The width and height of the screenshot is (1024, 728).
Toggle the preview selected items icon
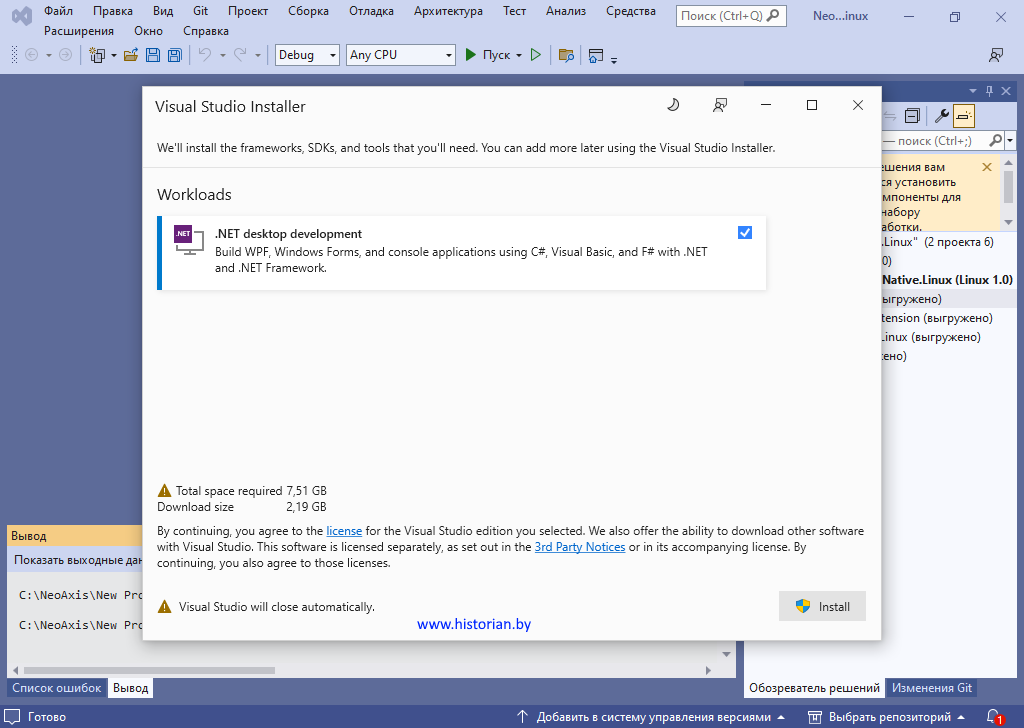964,116
